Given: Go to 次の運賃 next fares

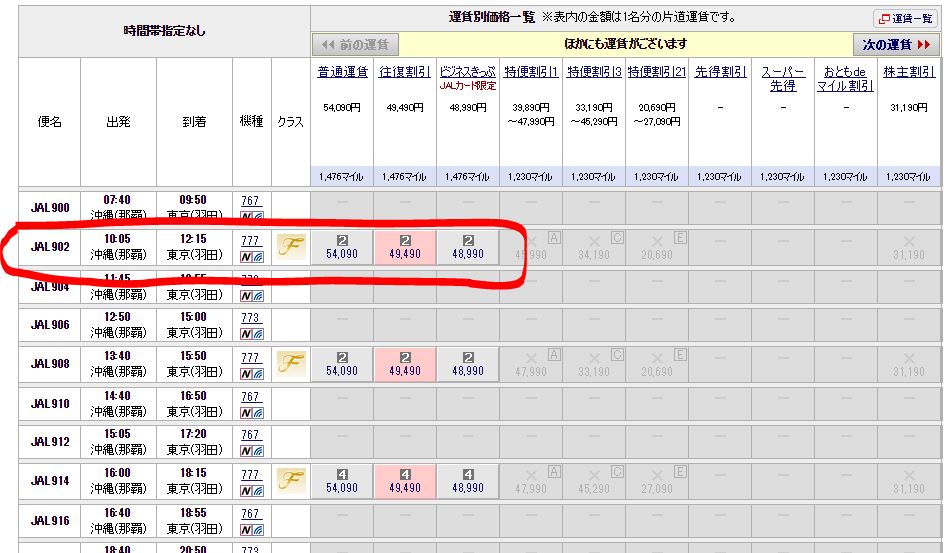Looking at the screenshot, I should click(896, 45).
